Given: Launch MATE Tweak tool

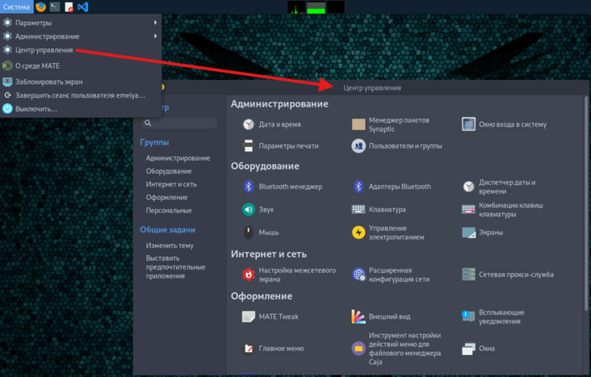Looking at the screenshot, I should [x=270, y=317].
